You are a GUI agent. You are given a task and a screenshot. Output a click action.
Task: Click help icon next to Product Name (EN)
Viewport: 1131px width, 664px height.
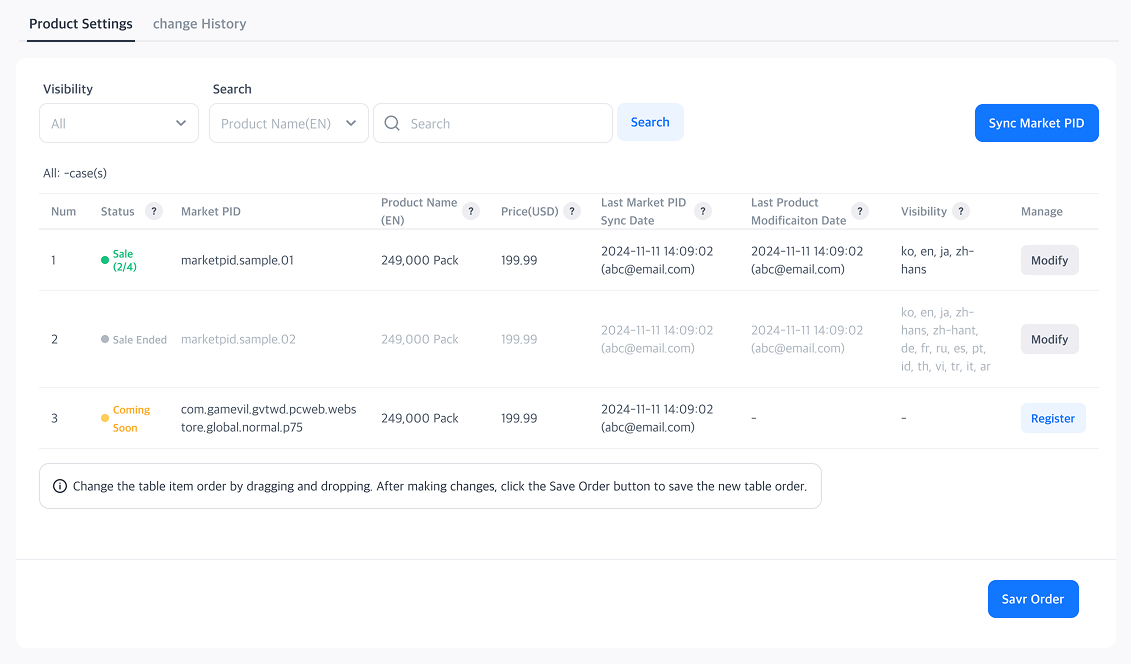point(471,211)
